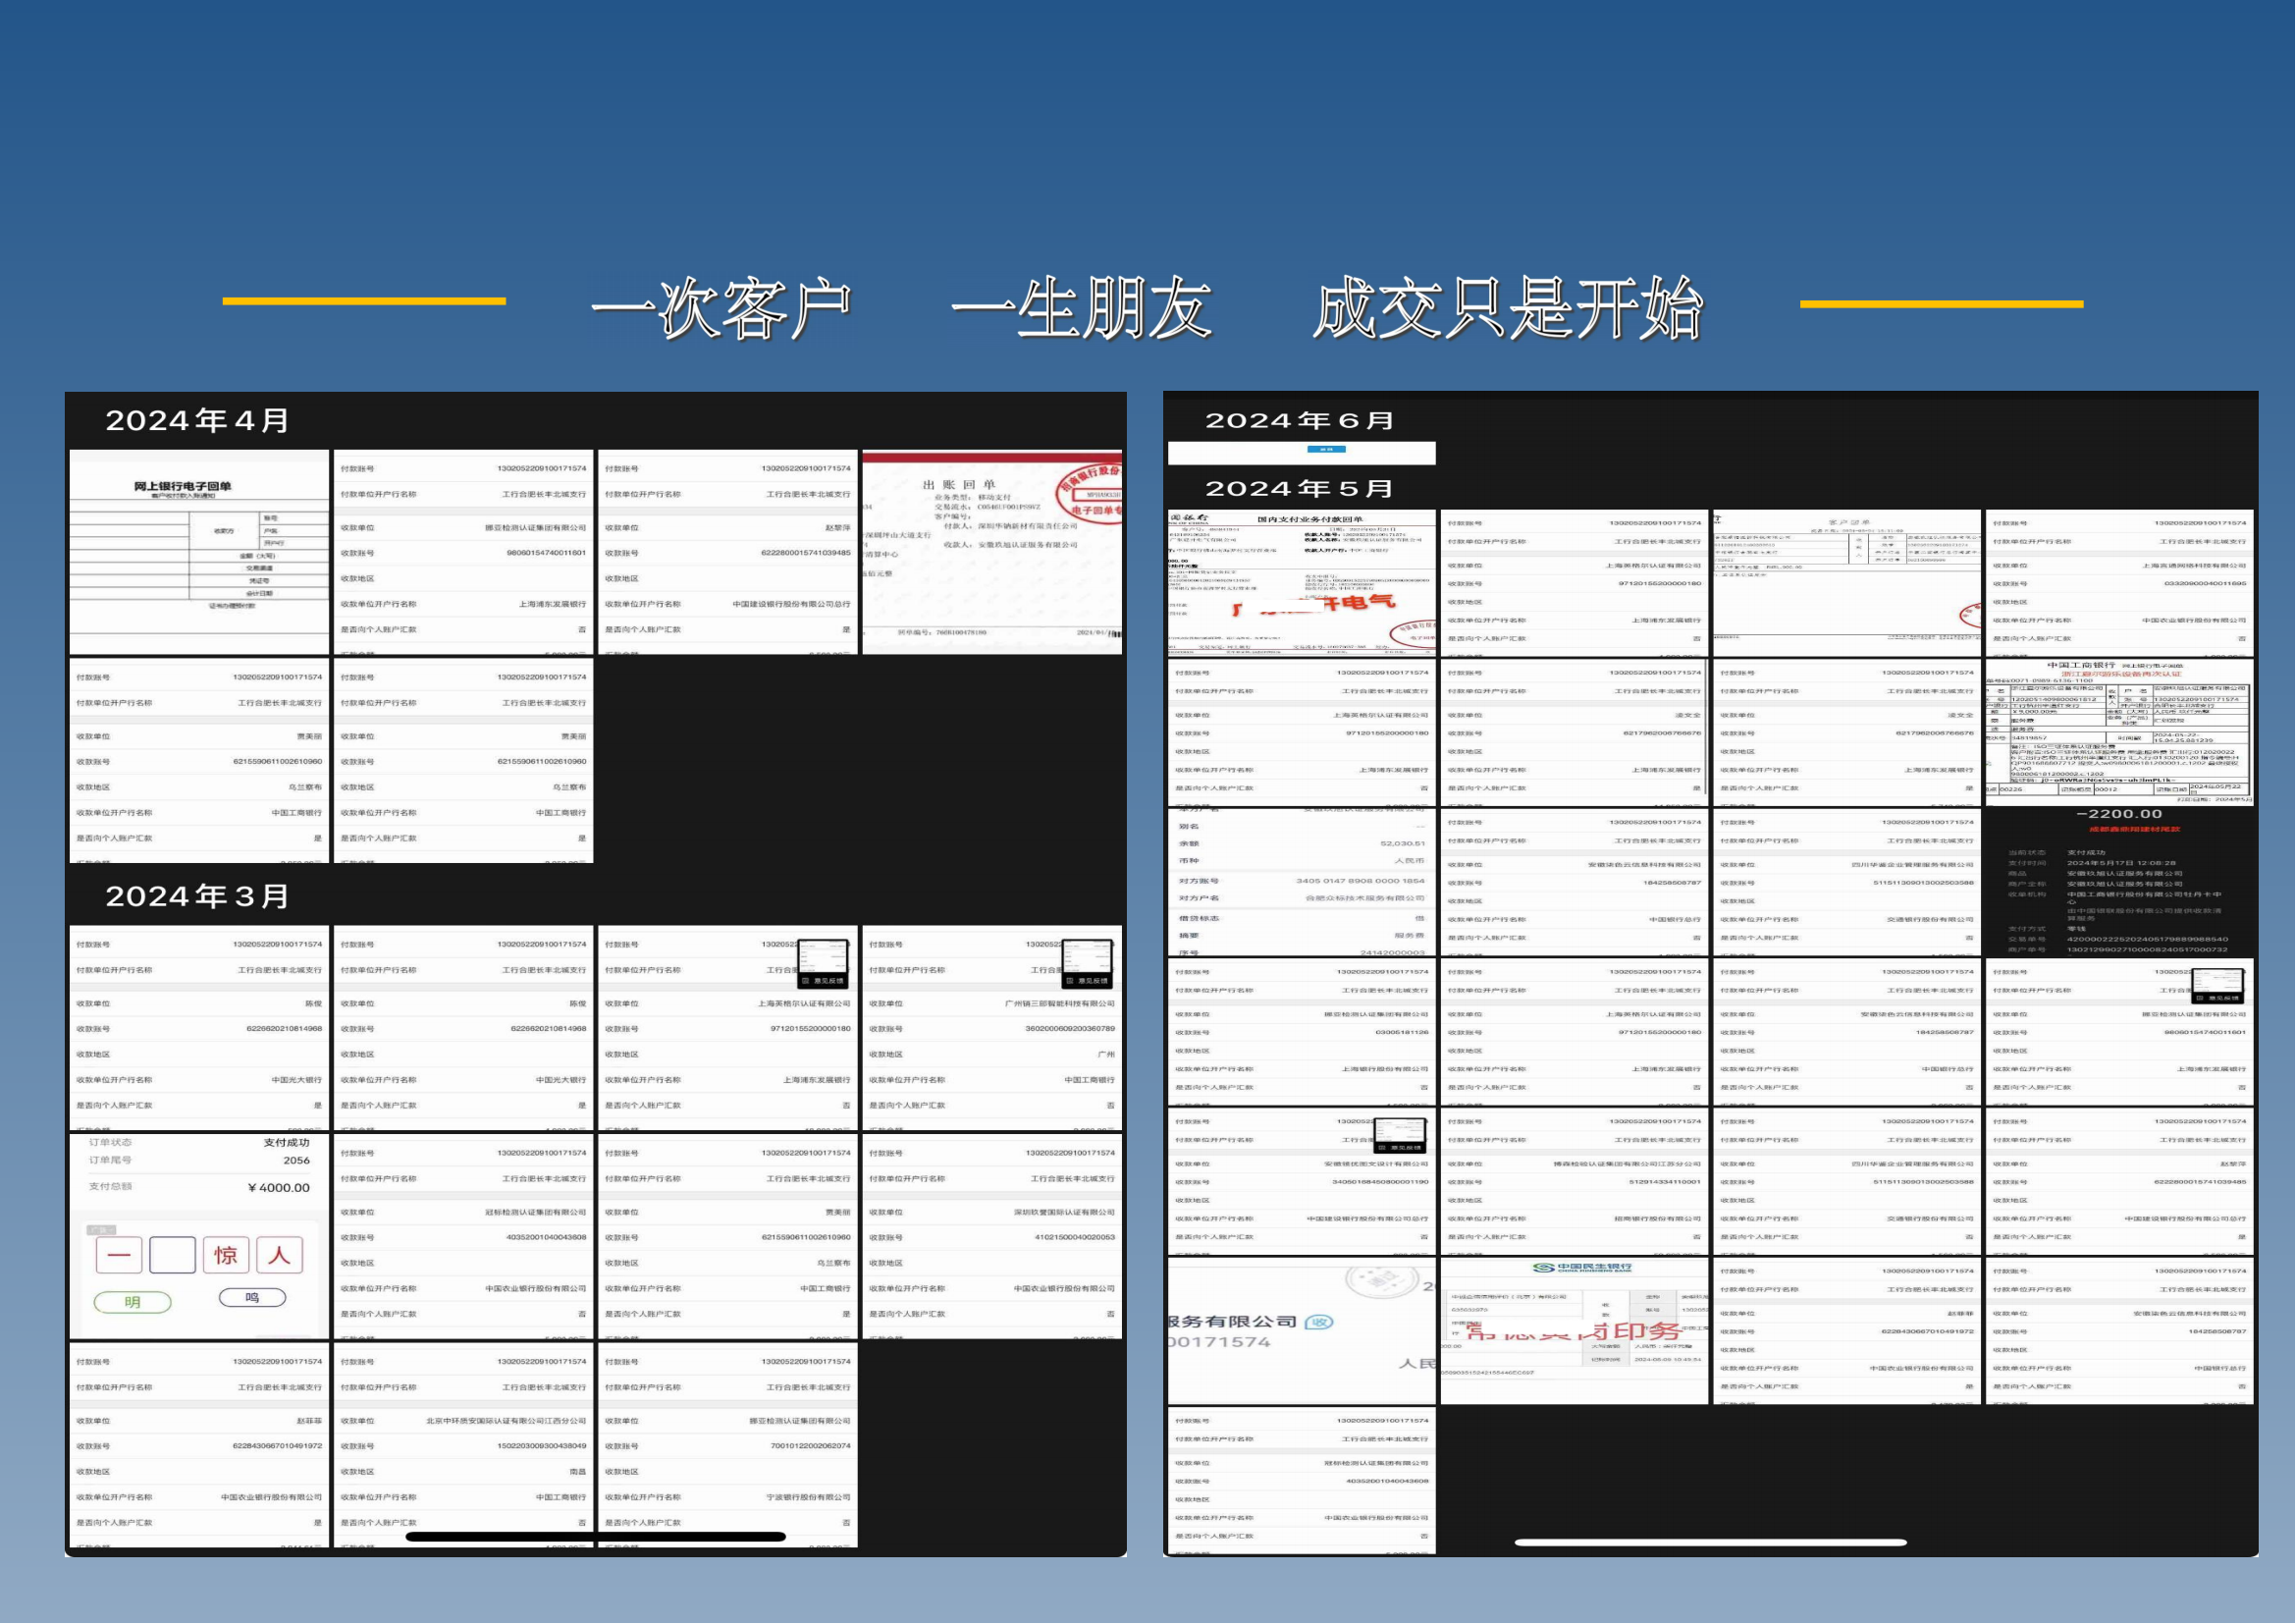
Task: Click the blue 收 badge icon
Action: (x=1319, y=1323)
